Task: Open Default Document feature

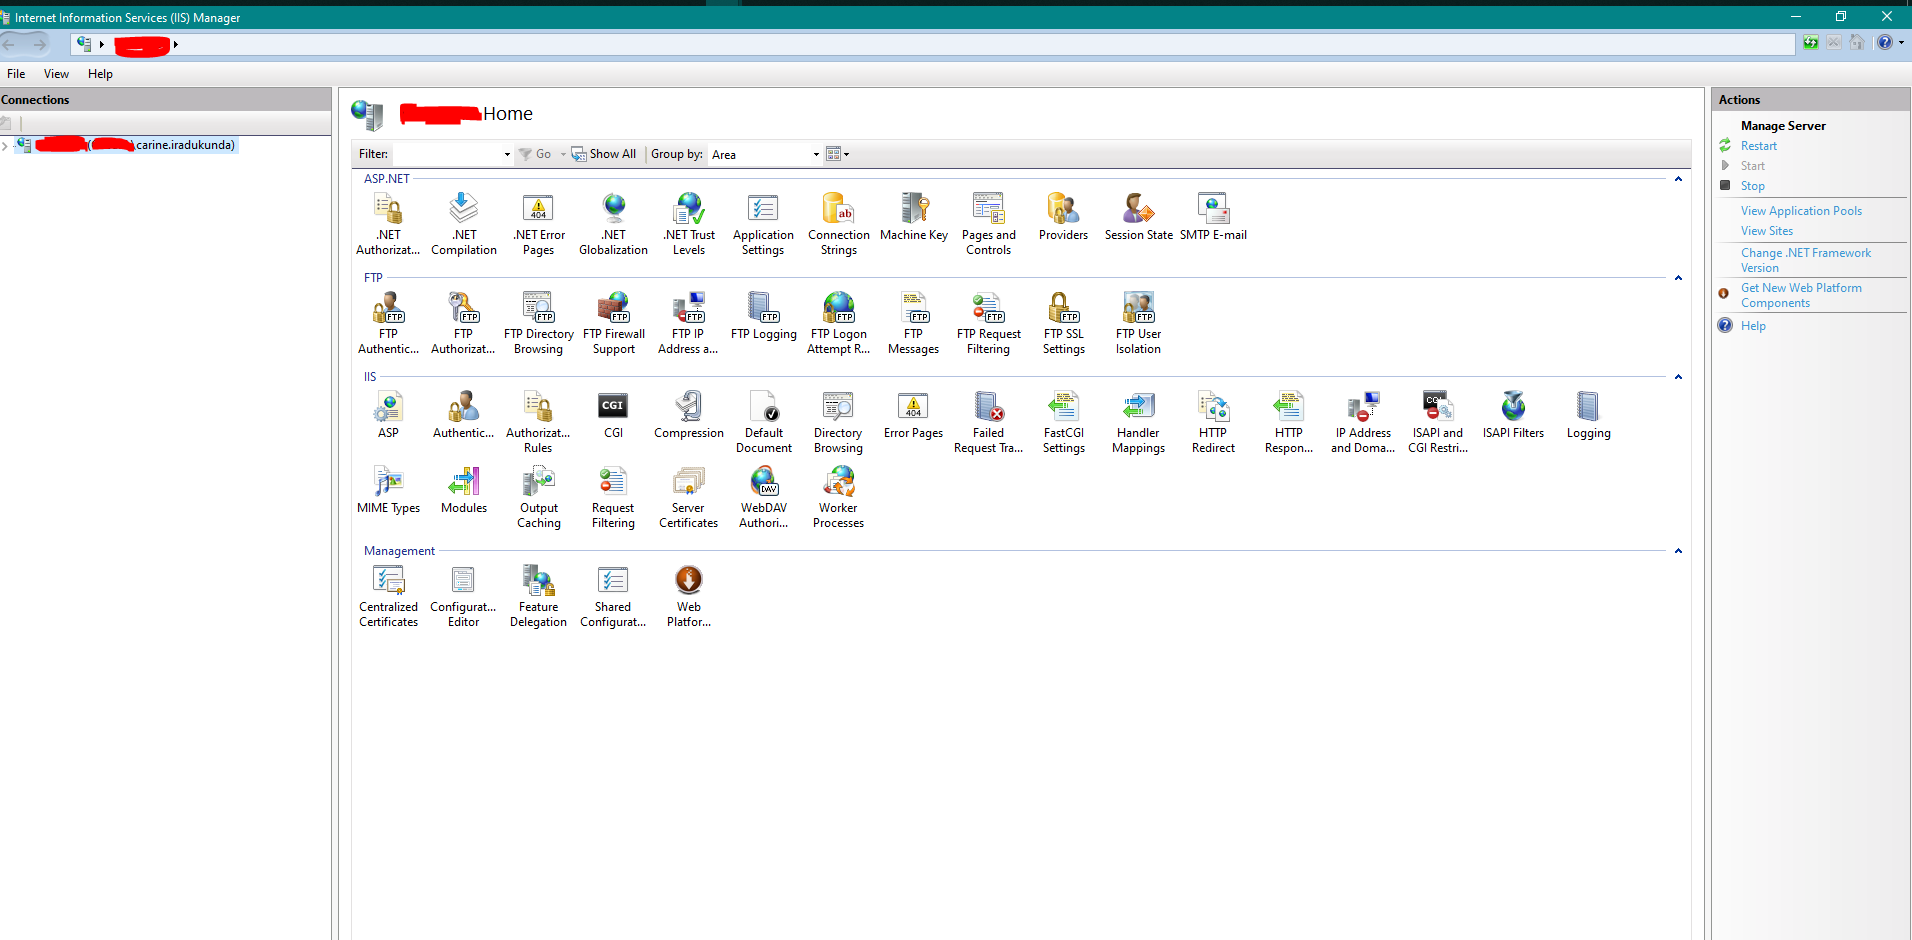Action: [764, 422]
